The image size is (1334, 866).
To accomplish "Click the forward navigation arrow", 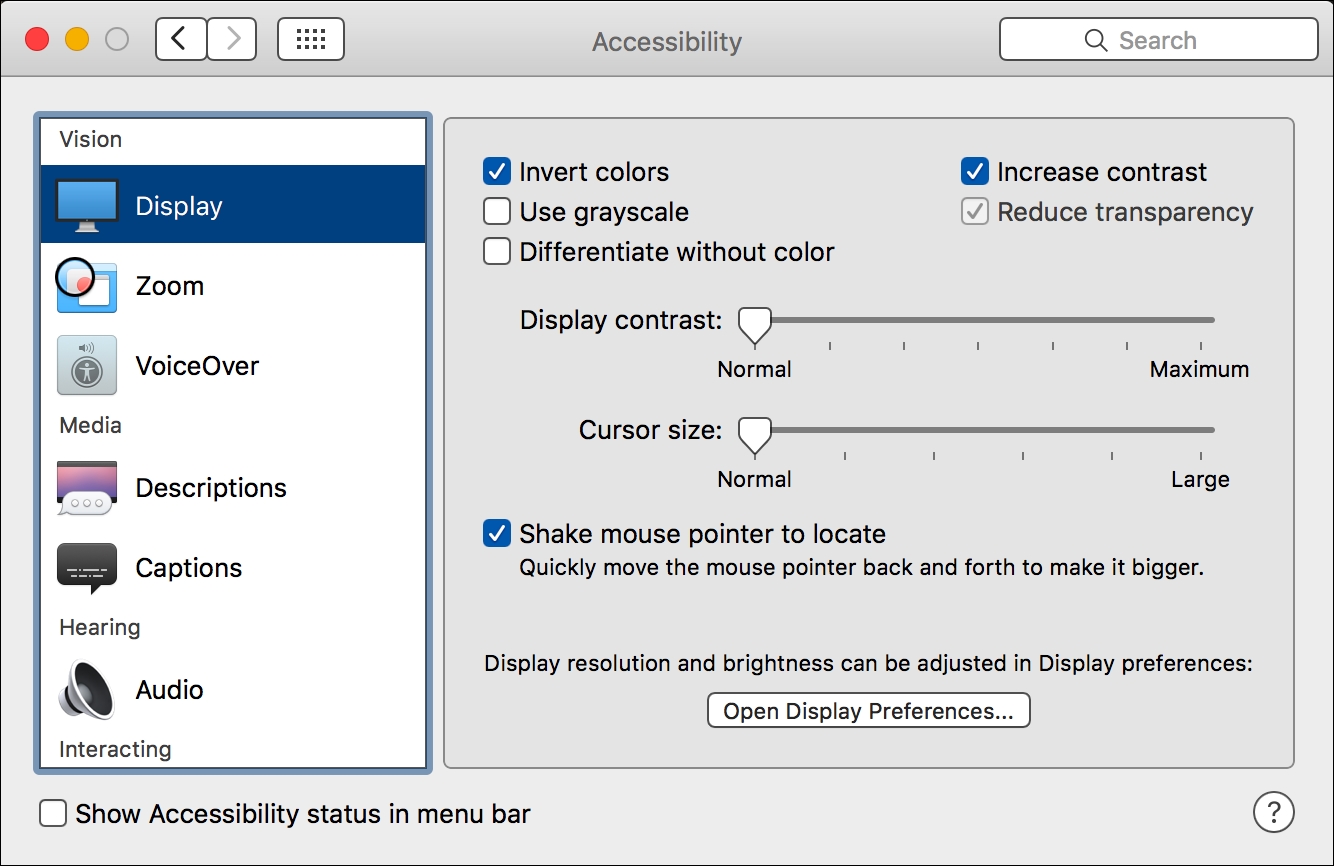I will (x=231, y=39).
